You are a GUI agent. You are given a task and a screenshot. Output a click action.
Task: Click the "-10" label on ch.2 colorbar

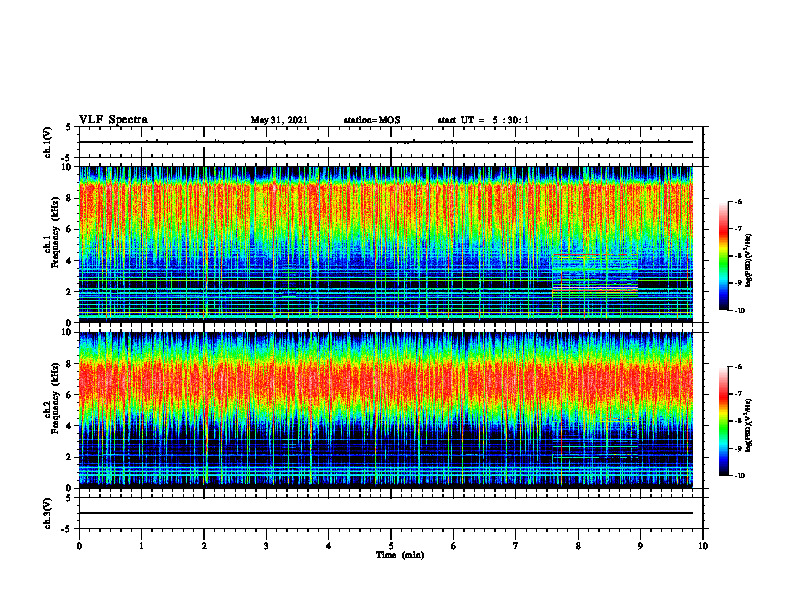739,475
